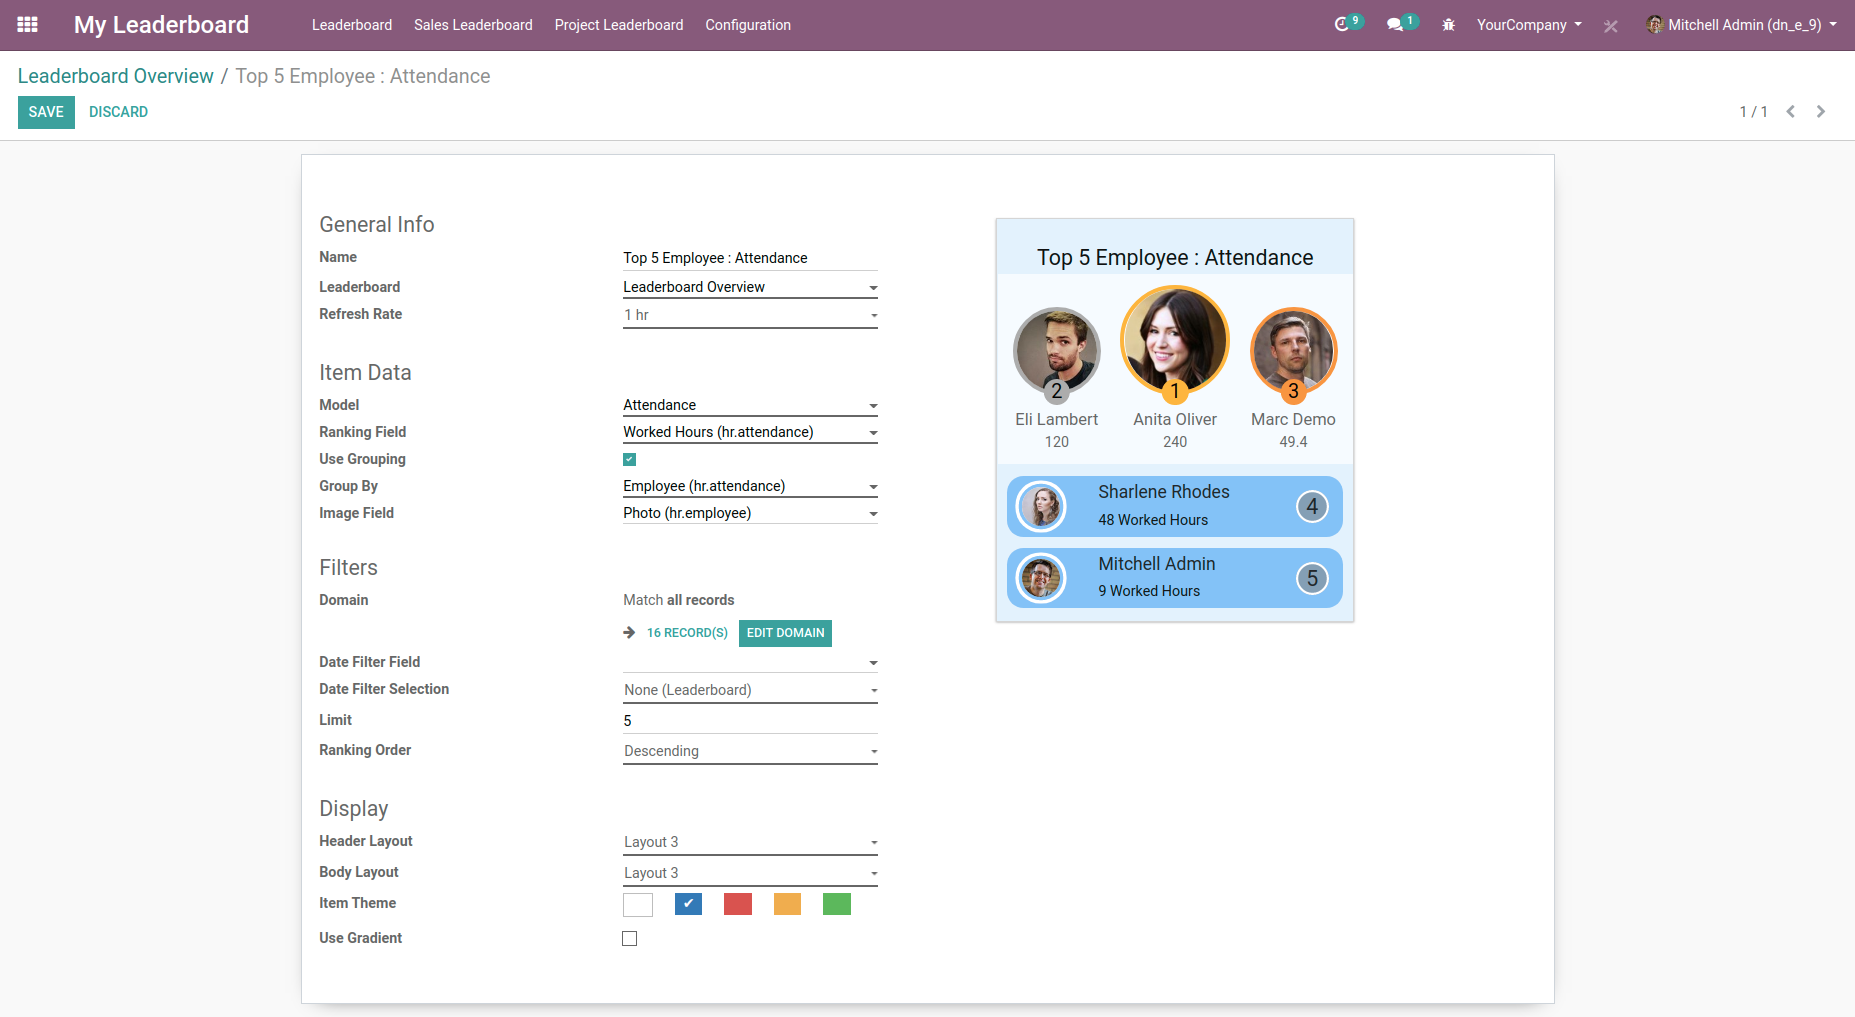Go to the next record arrow
1855x1017 pixels.
tap(1821, 112)
